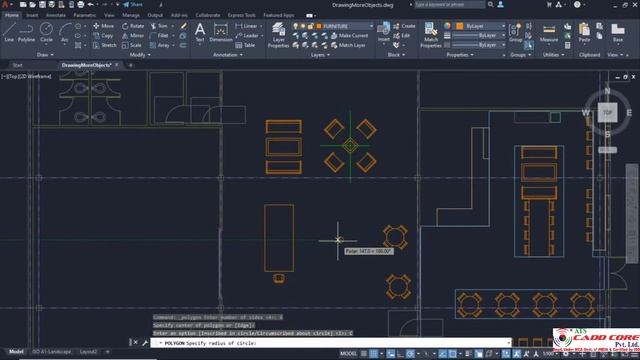
Task: Click the command line input field
Action: [331, 343]
